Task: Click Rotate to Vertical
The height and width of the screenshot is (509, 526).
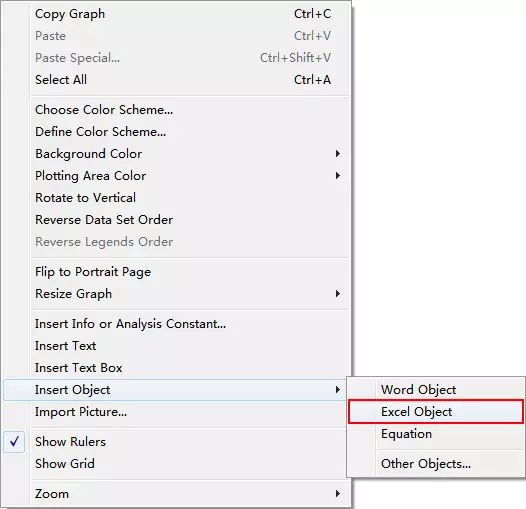Action: pos(175,198)
